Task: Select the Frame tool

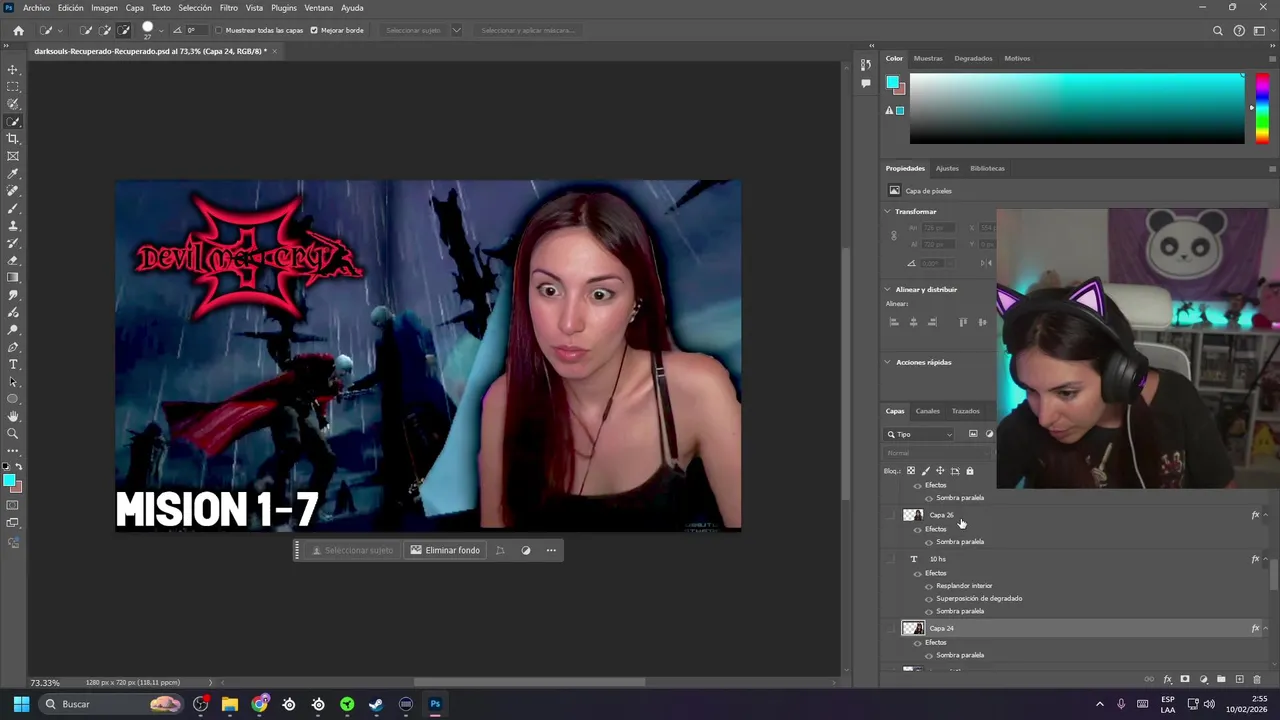Action: [13, 156]
